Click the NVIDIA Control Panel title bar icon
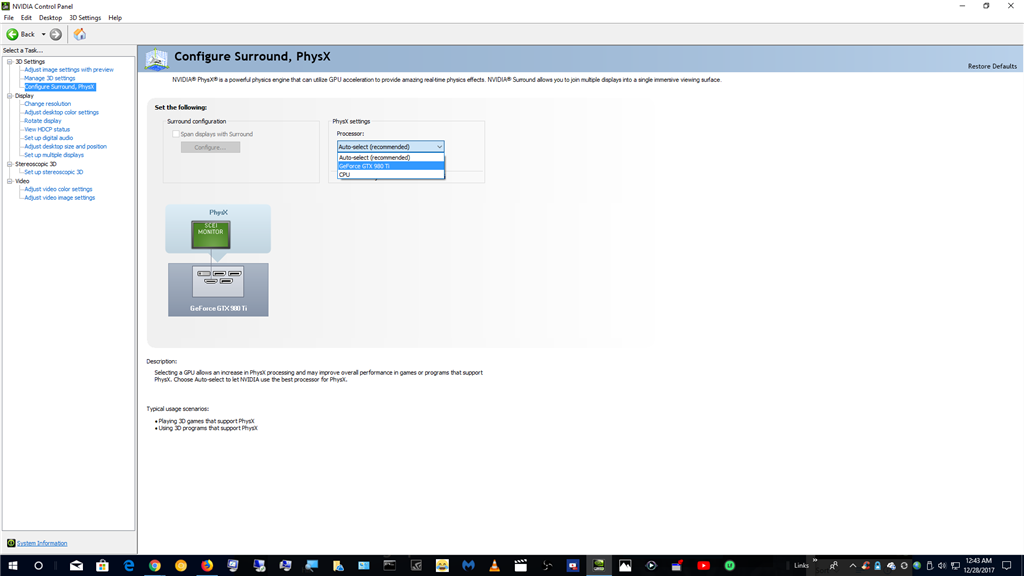1024x576 pixels. (6, 6)
